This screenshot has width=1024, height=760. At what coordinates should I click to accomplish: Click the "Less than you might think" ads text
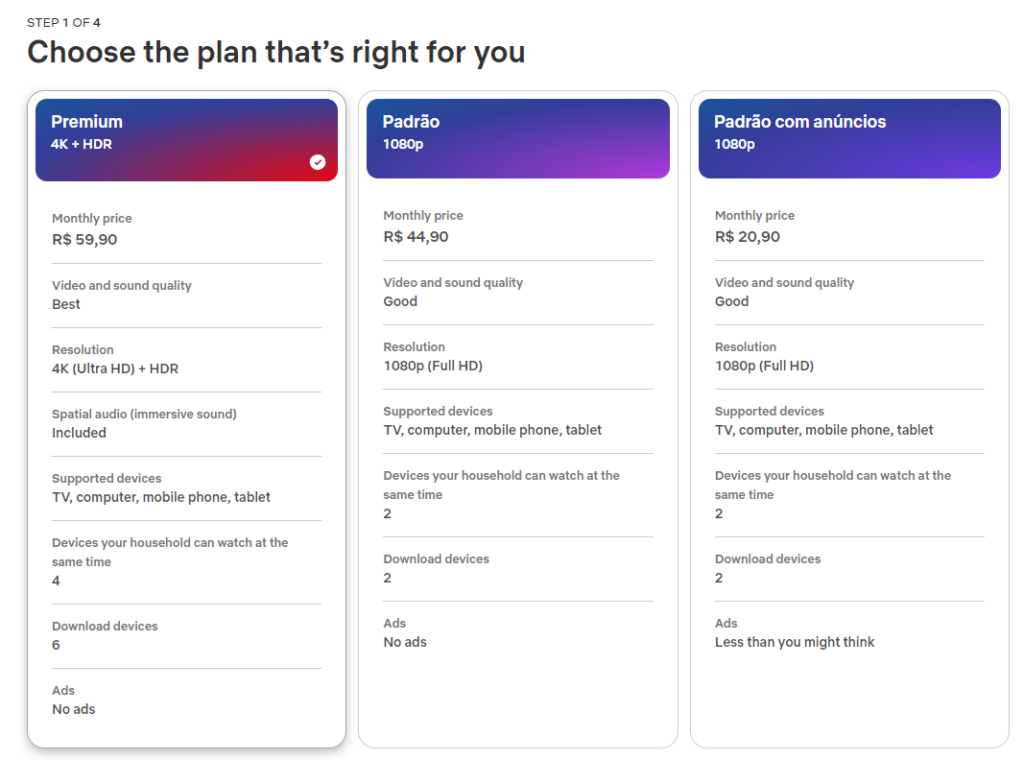point(794,642)
